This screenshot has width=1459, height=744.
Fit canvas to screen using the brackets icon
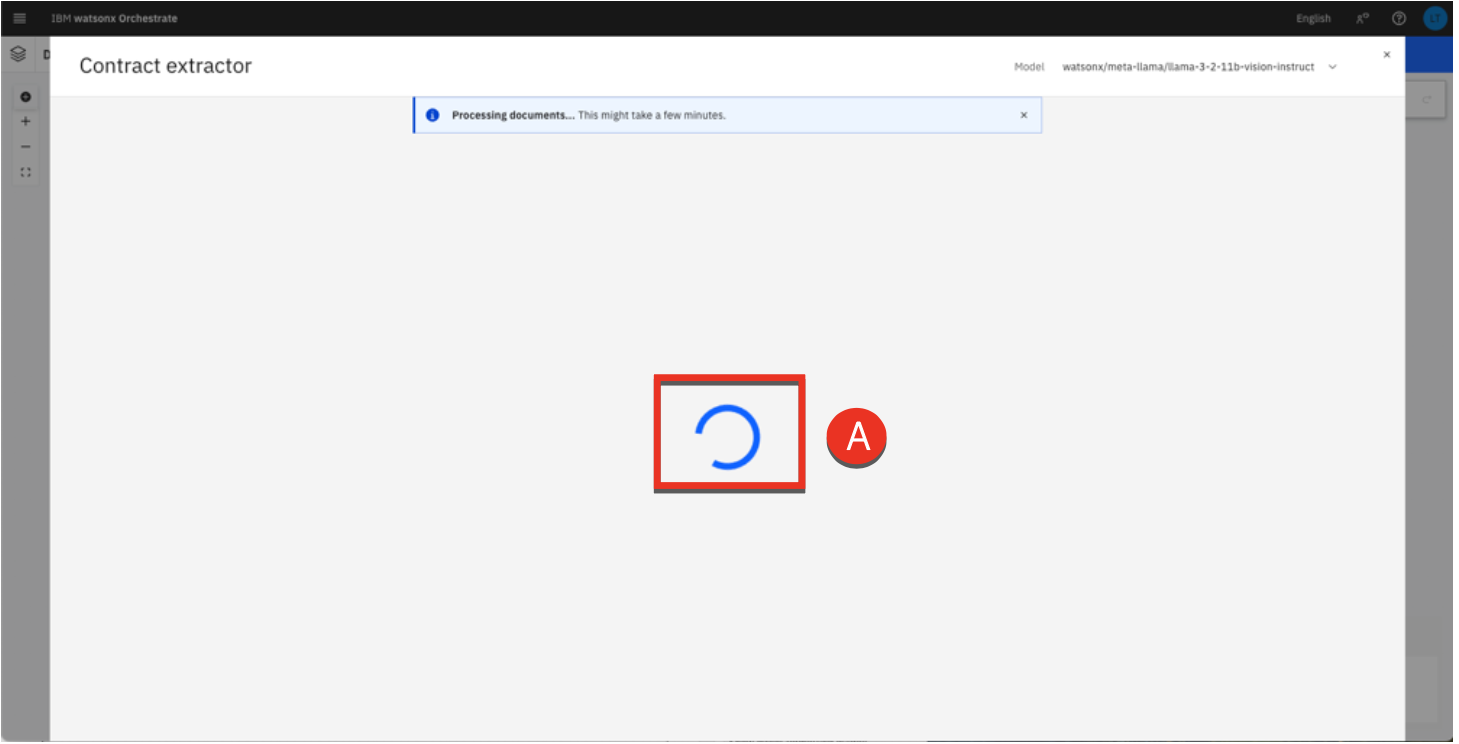[26, 172]
